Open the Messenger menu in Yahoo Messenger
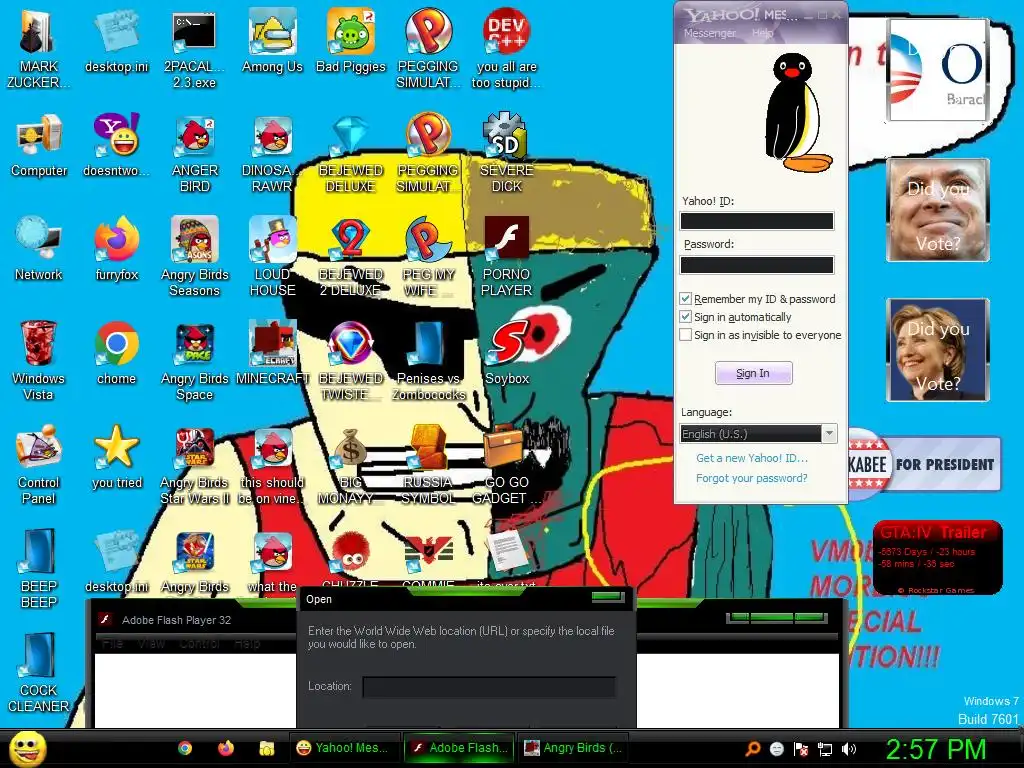The image size is (1024, 768). tap(709, 33)
